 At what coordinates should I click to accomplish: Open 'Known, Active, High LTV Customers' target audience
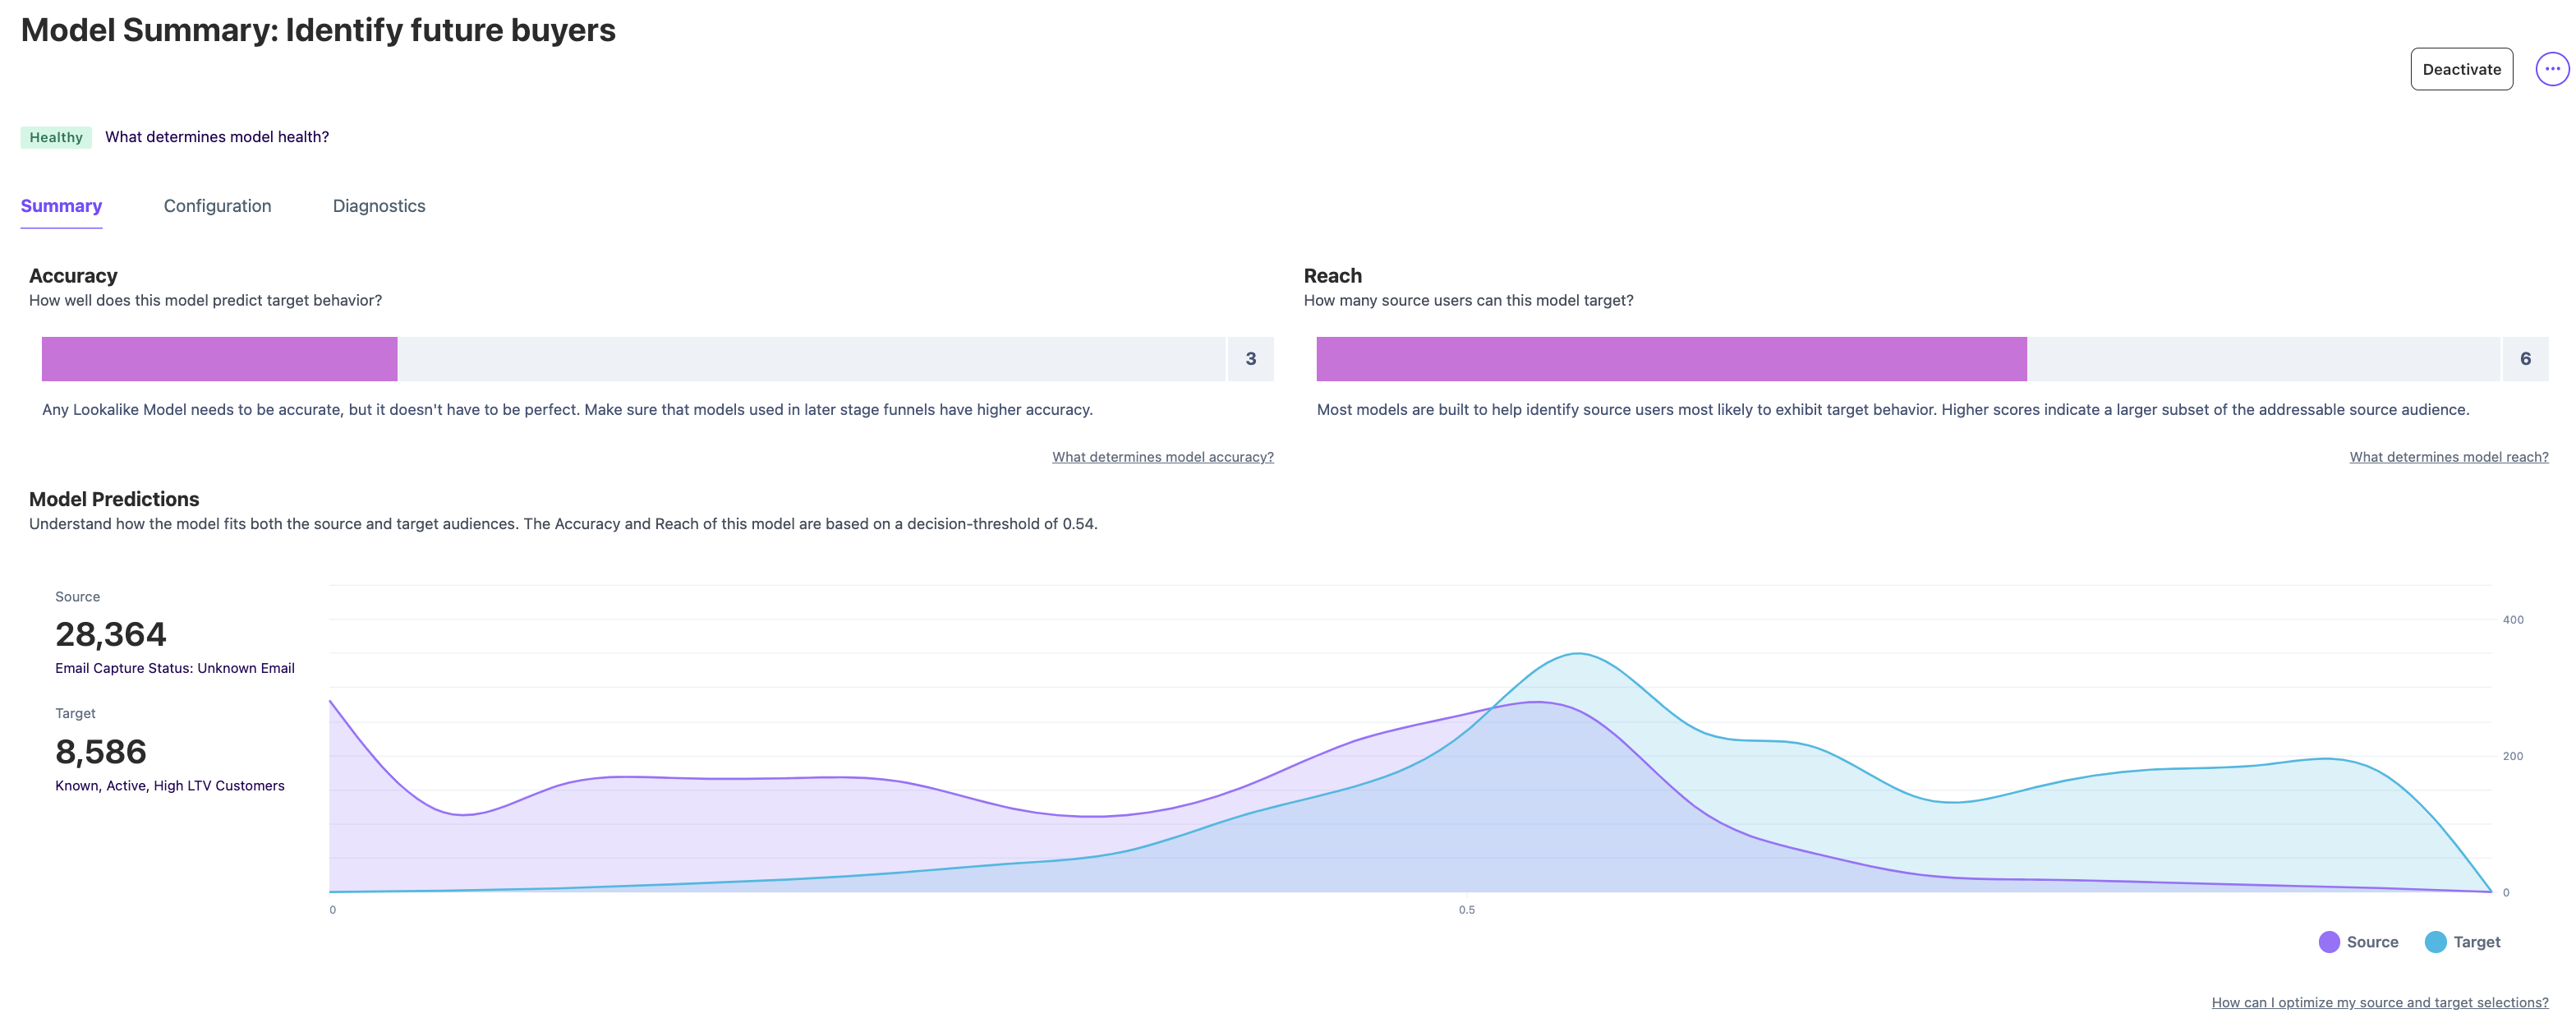(x=169, y=786)
